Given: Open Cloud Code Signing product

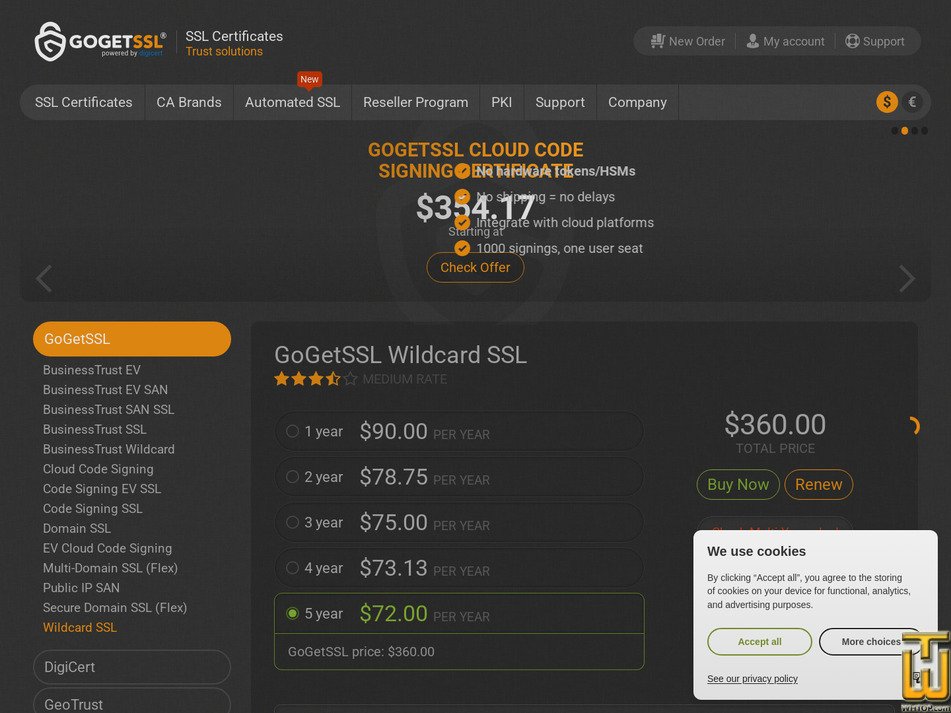Looking at the screenshot, I should coord(98,469).
